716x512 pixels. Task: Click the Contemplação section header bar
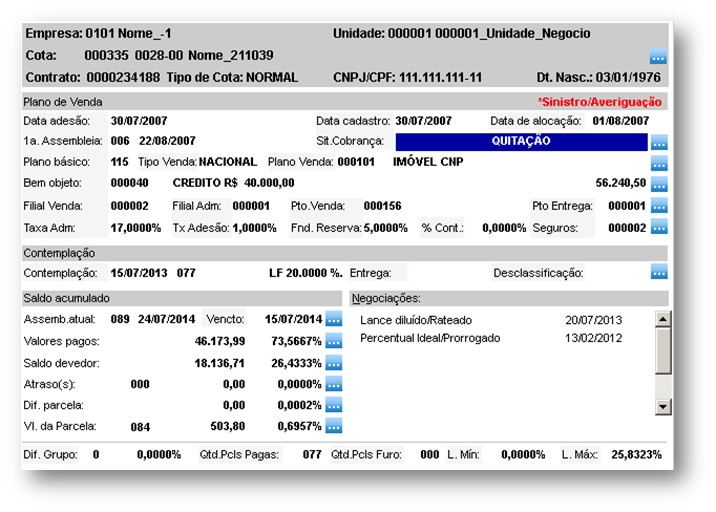coord(345,253)
